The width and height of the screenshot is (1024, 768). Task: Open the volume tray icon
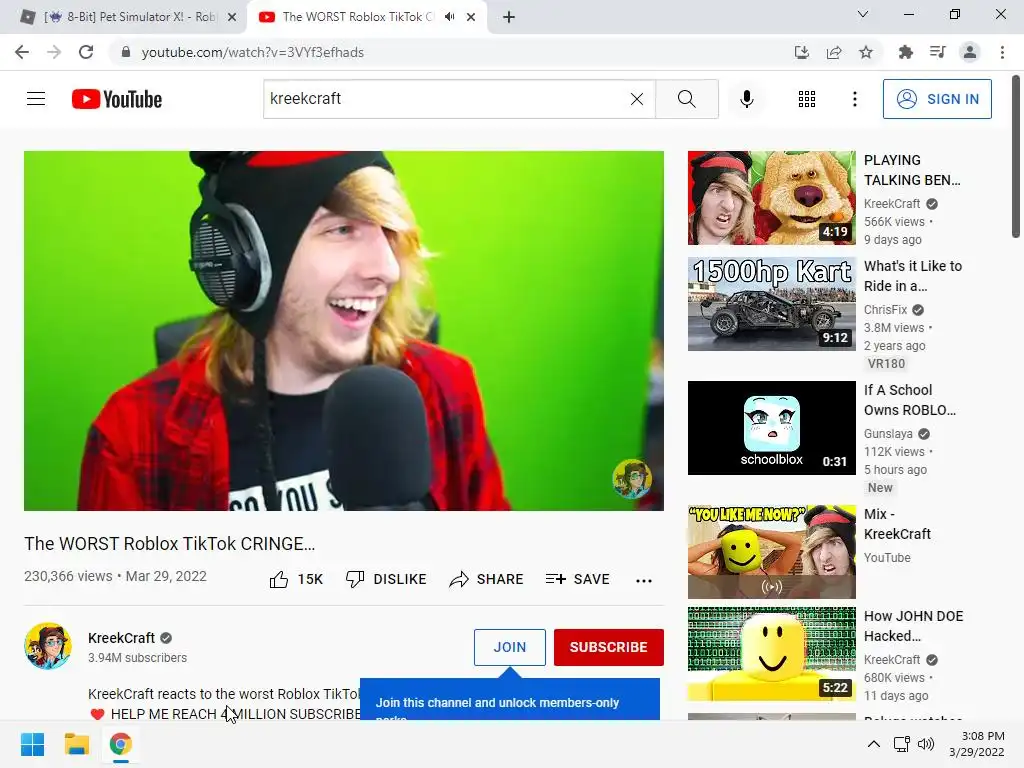pyautogui.click(x=926, y=744)
